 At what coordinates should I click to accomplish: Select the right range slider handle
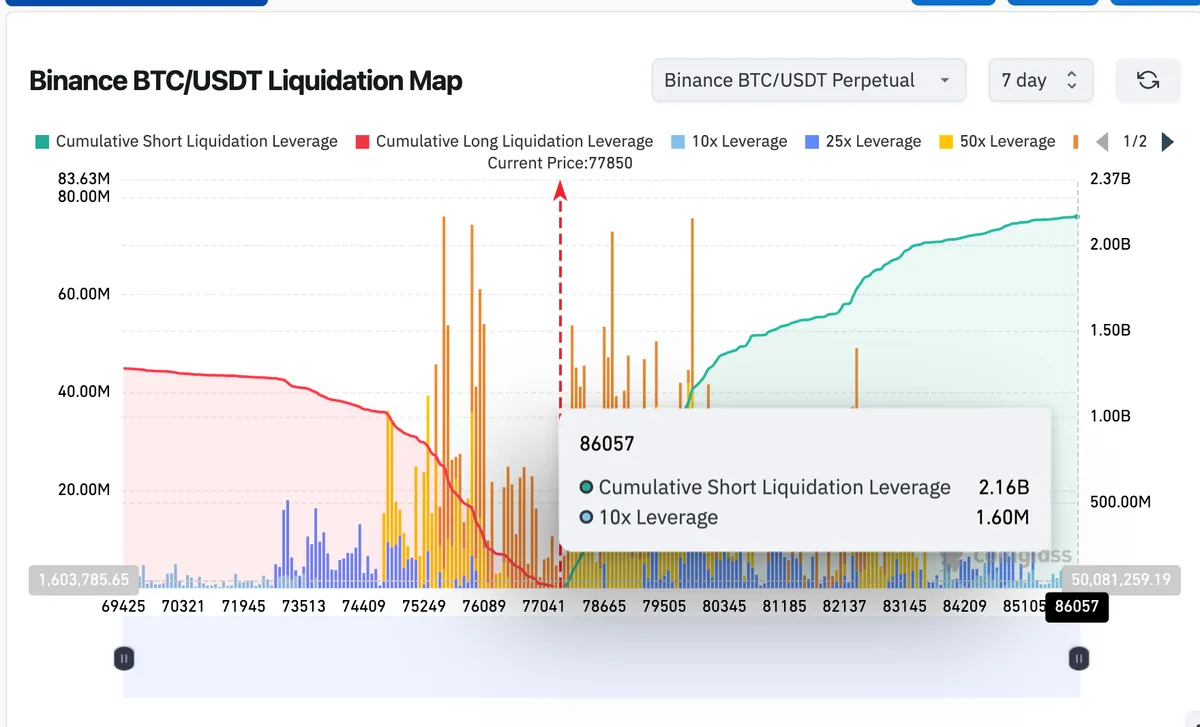[1079, 658]
